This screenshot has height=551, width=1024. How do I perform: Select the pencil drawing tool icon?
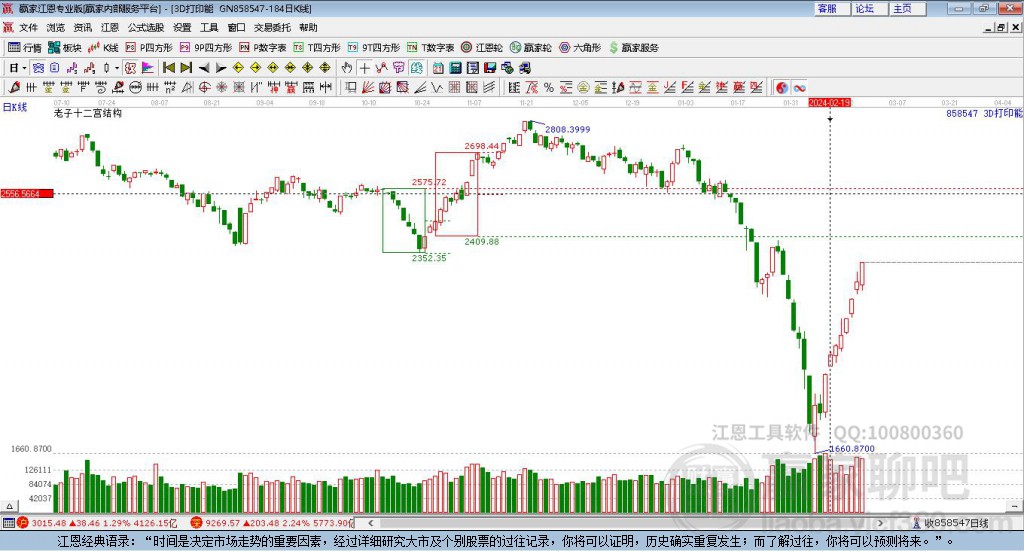14,87
